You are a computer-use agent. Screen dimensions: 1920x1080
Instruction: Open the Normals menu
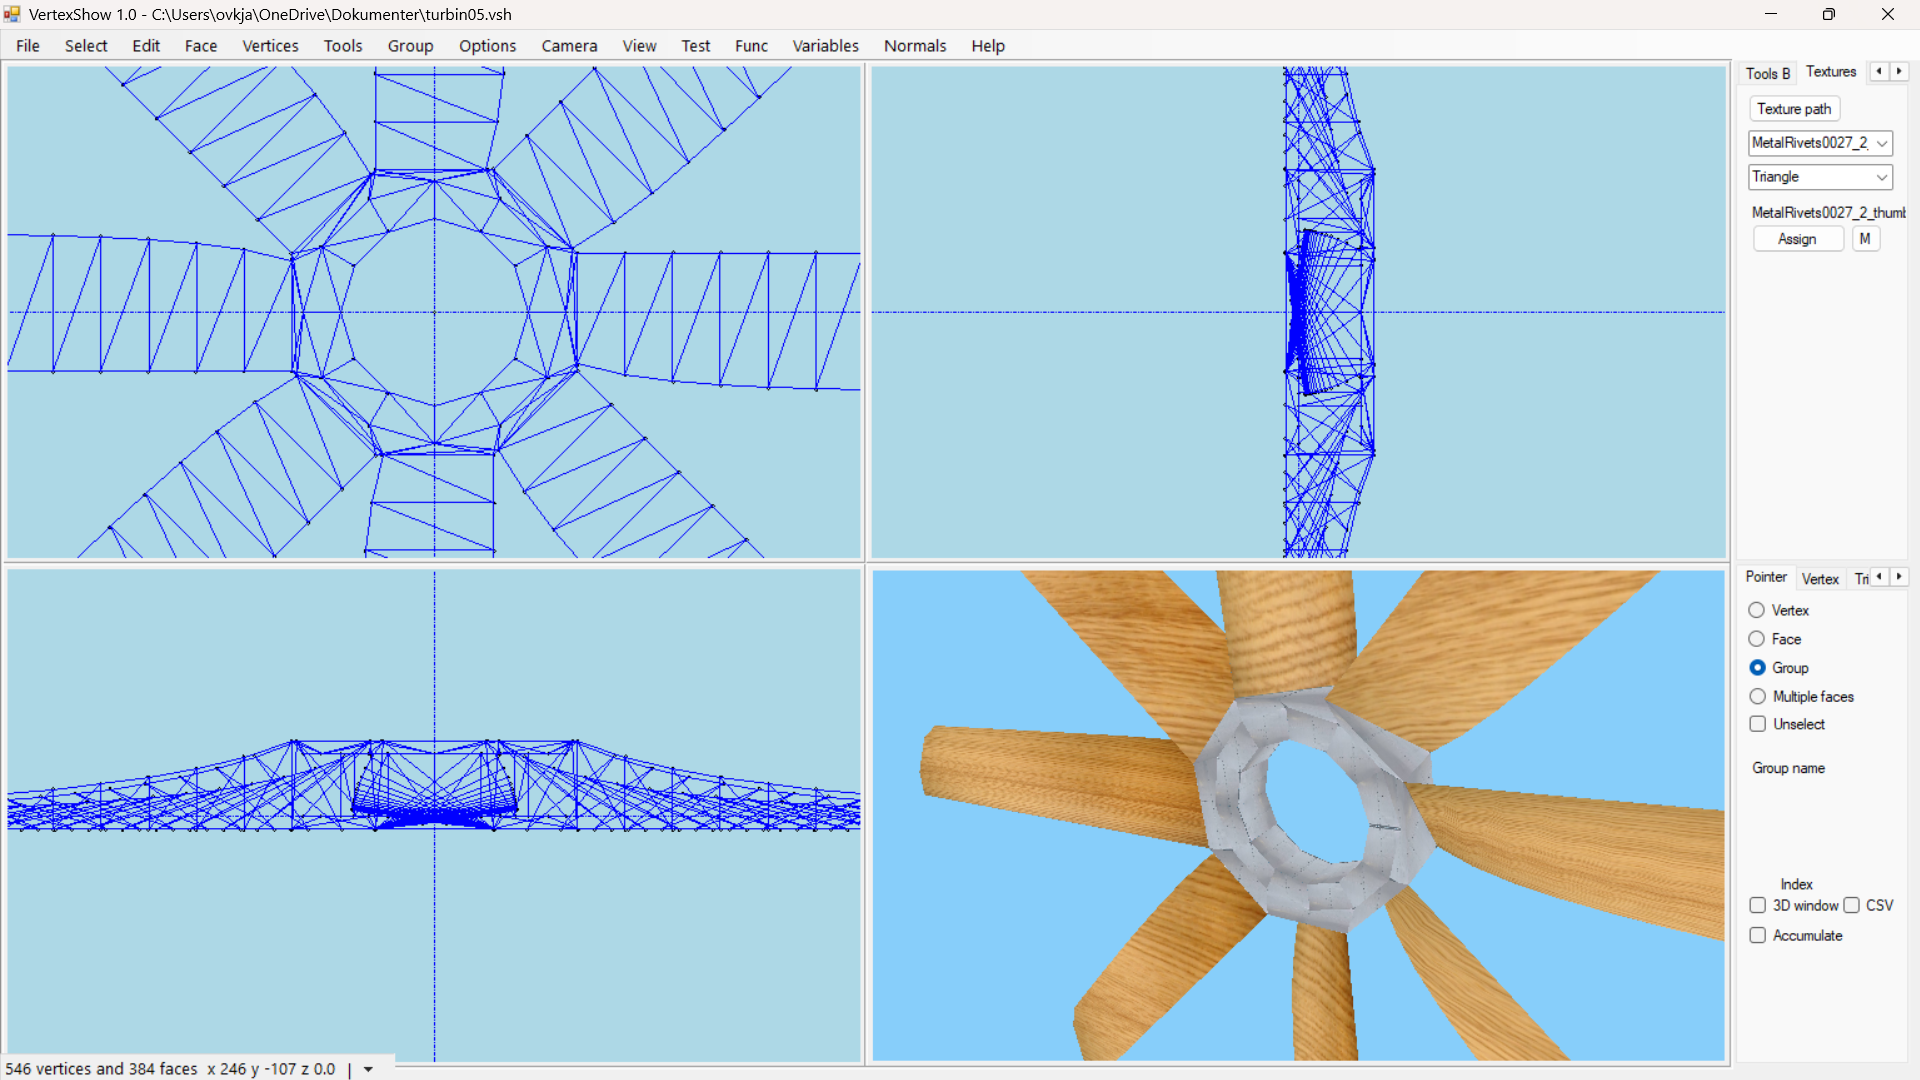[914, 46]
